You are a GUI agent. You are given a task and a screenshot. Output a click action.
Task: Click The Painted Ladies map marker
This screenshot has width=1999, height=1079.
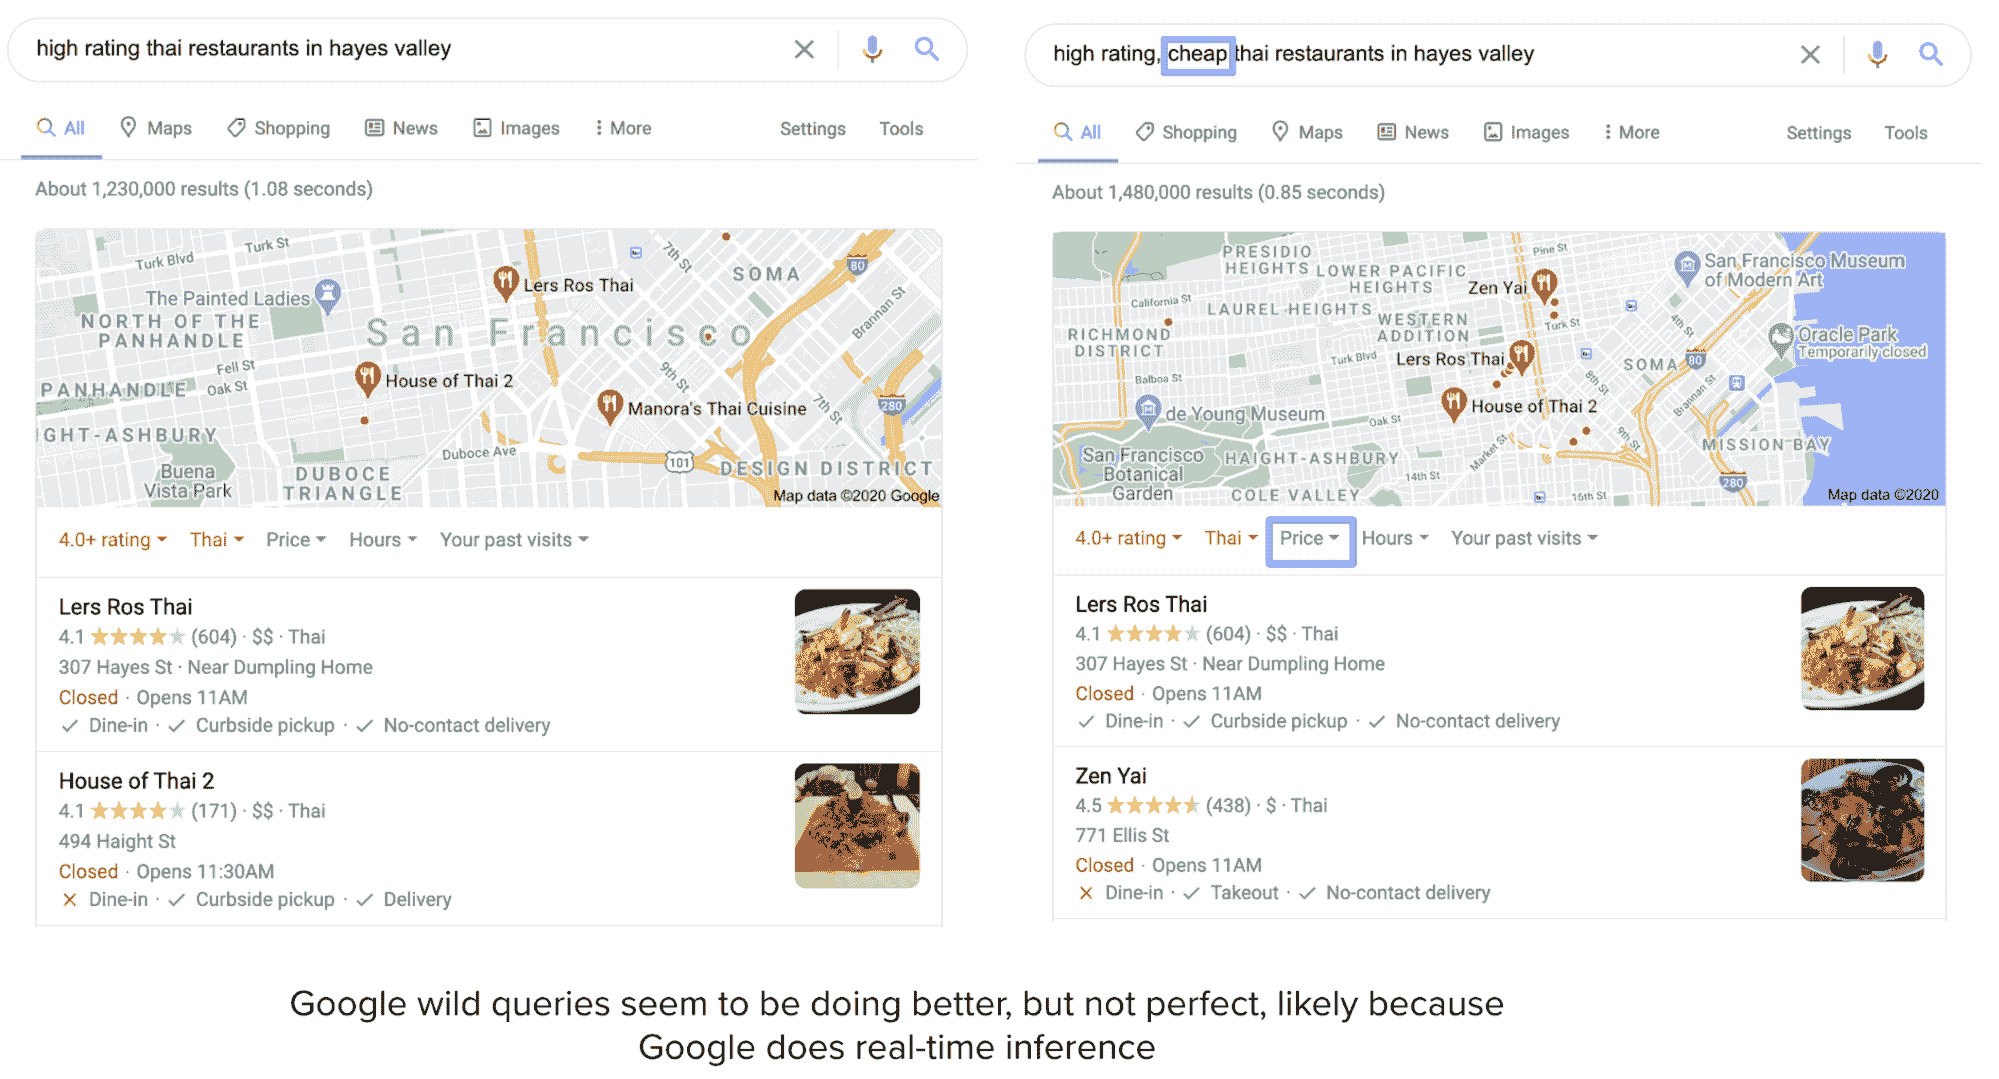(327, 293)
